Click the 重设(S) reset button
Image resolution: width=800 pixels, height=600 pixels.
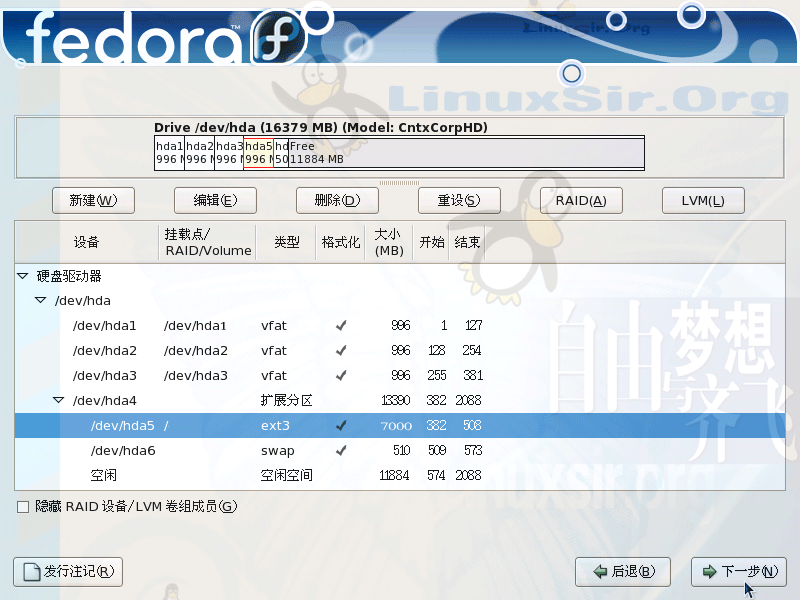(459, 201)
